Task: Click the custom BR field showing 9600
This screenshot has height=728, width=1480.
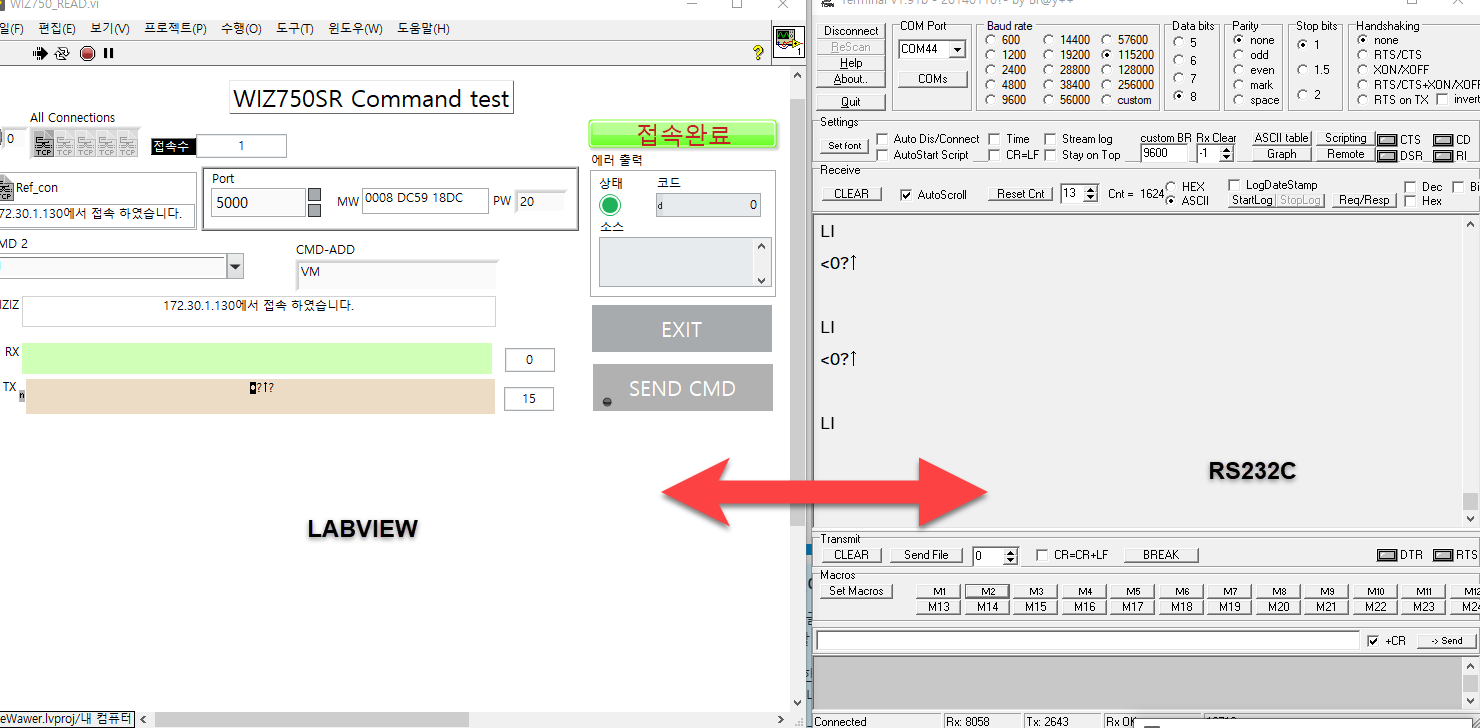Action: [x=1164, y=154]
